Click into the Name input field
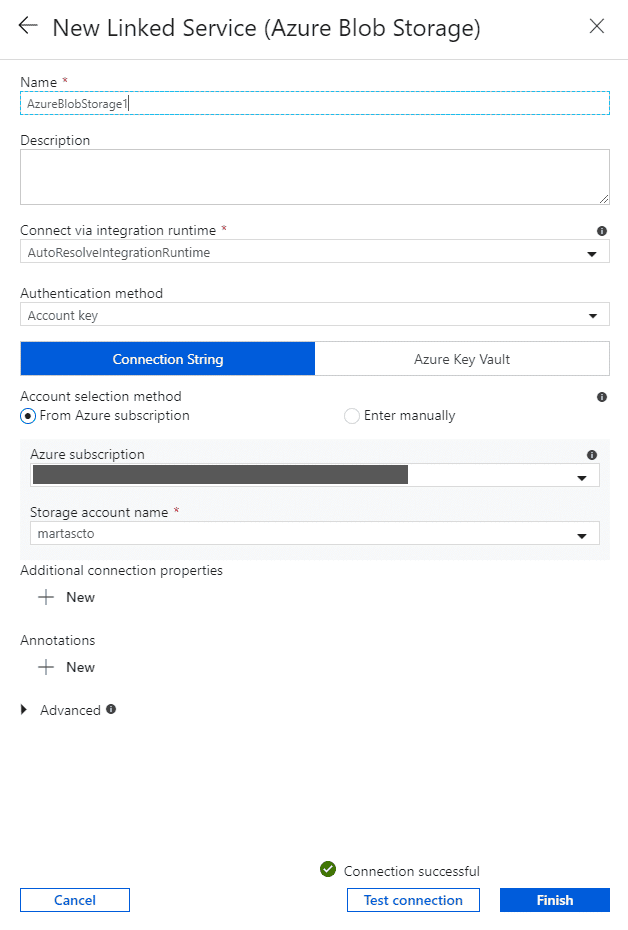Viewport: 628px width, 930px height. 315,103
